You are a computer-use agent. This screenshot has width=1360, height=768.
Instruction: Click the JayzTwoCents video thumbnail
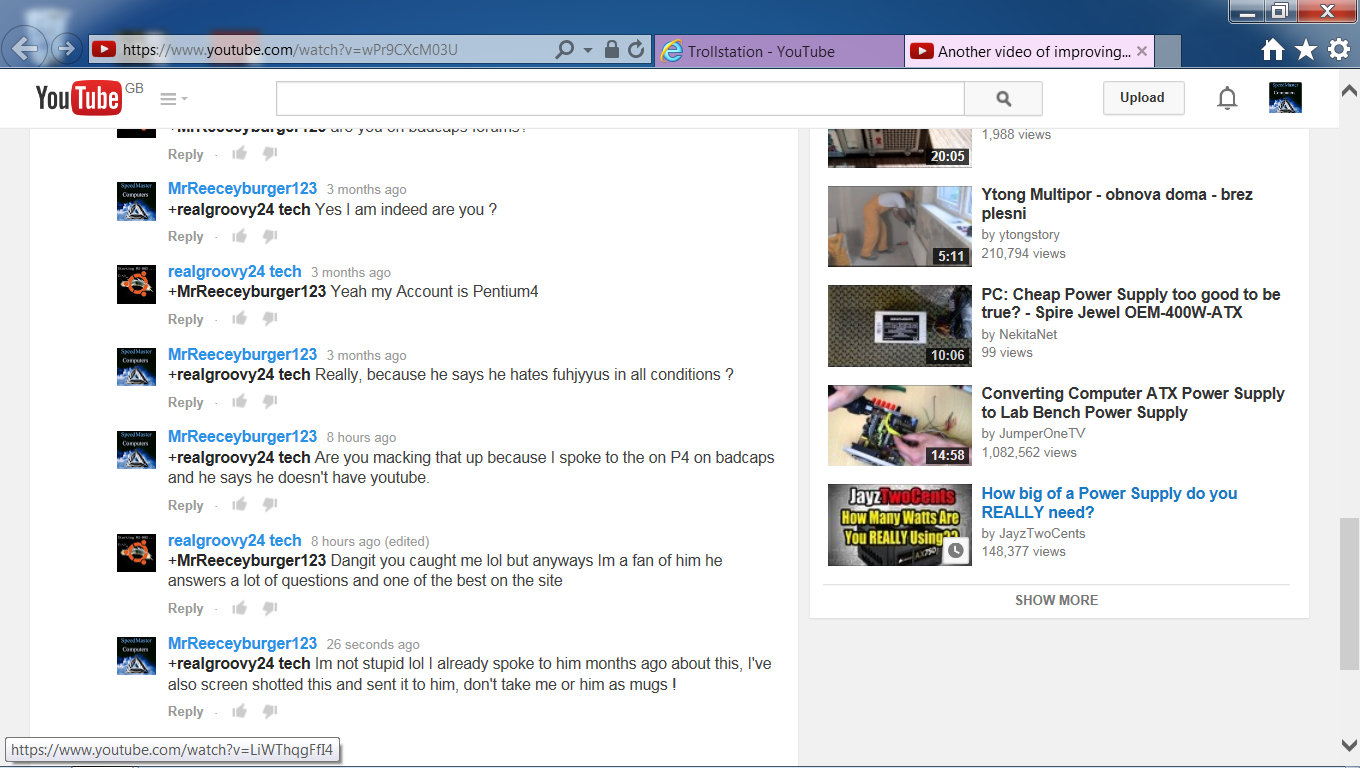coord(900,525)
